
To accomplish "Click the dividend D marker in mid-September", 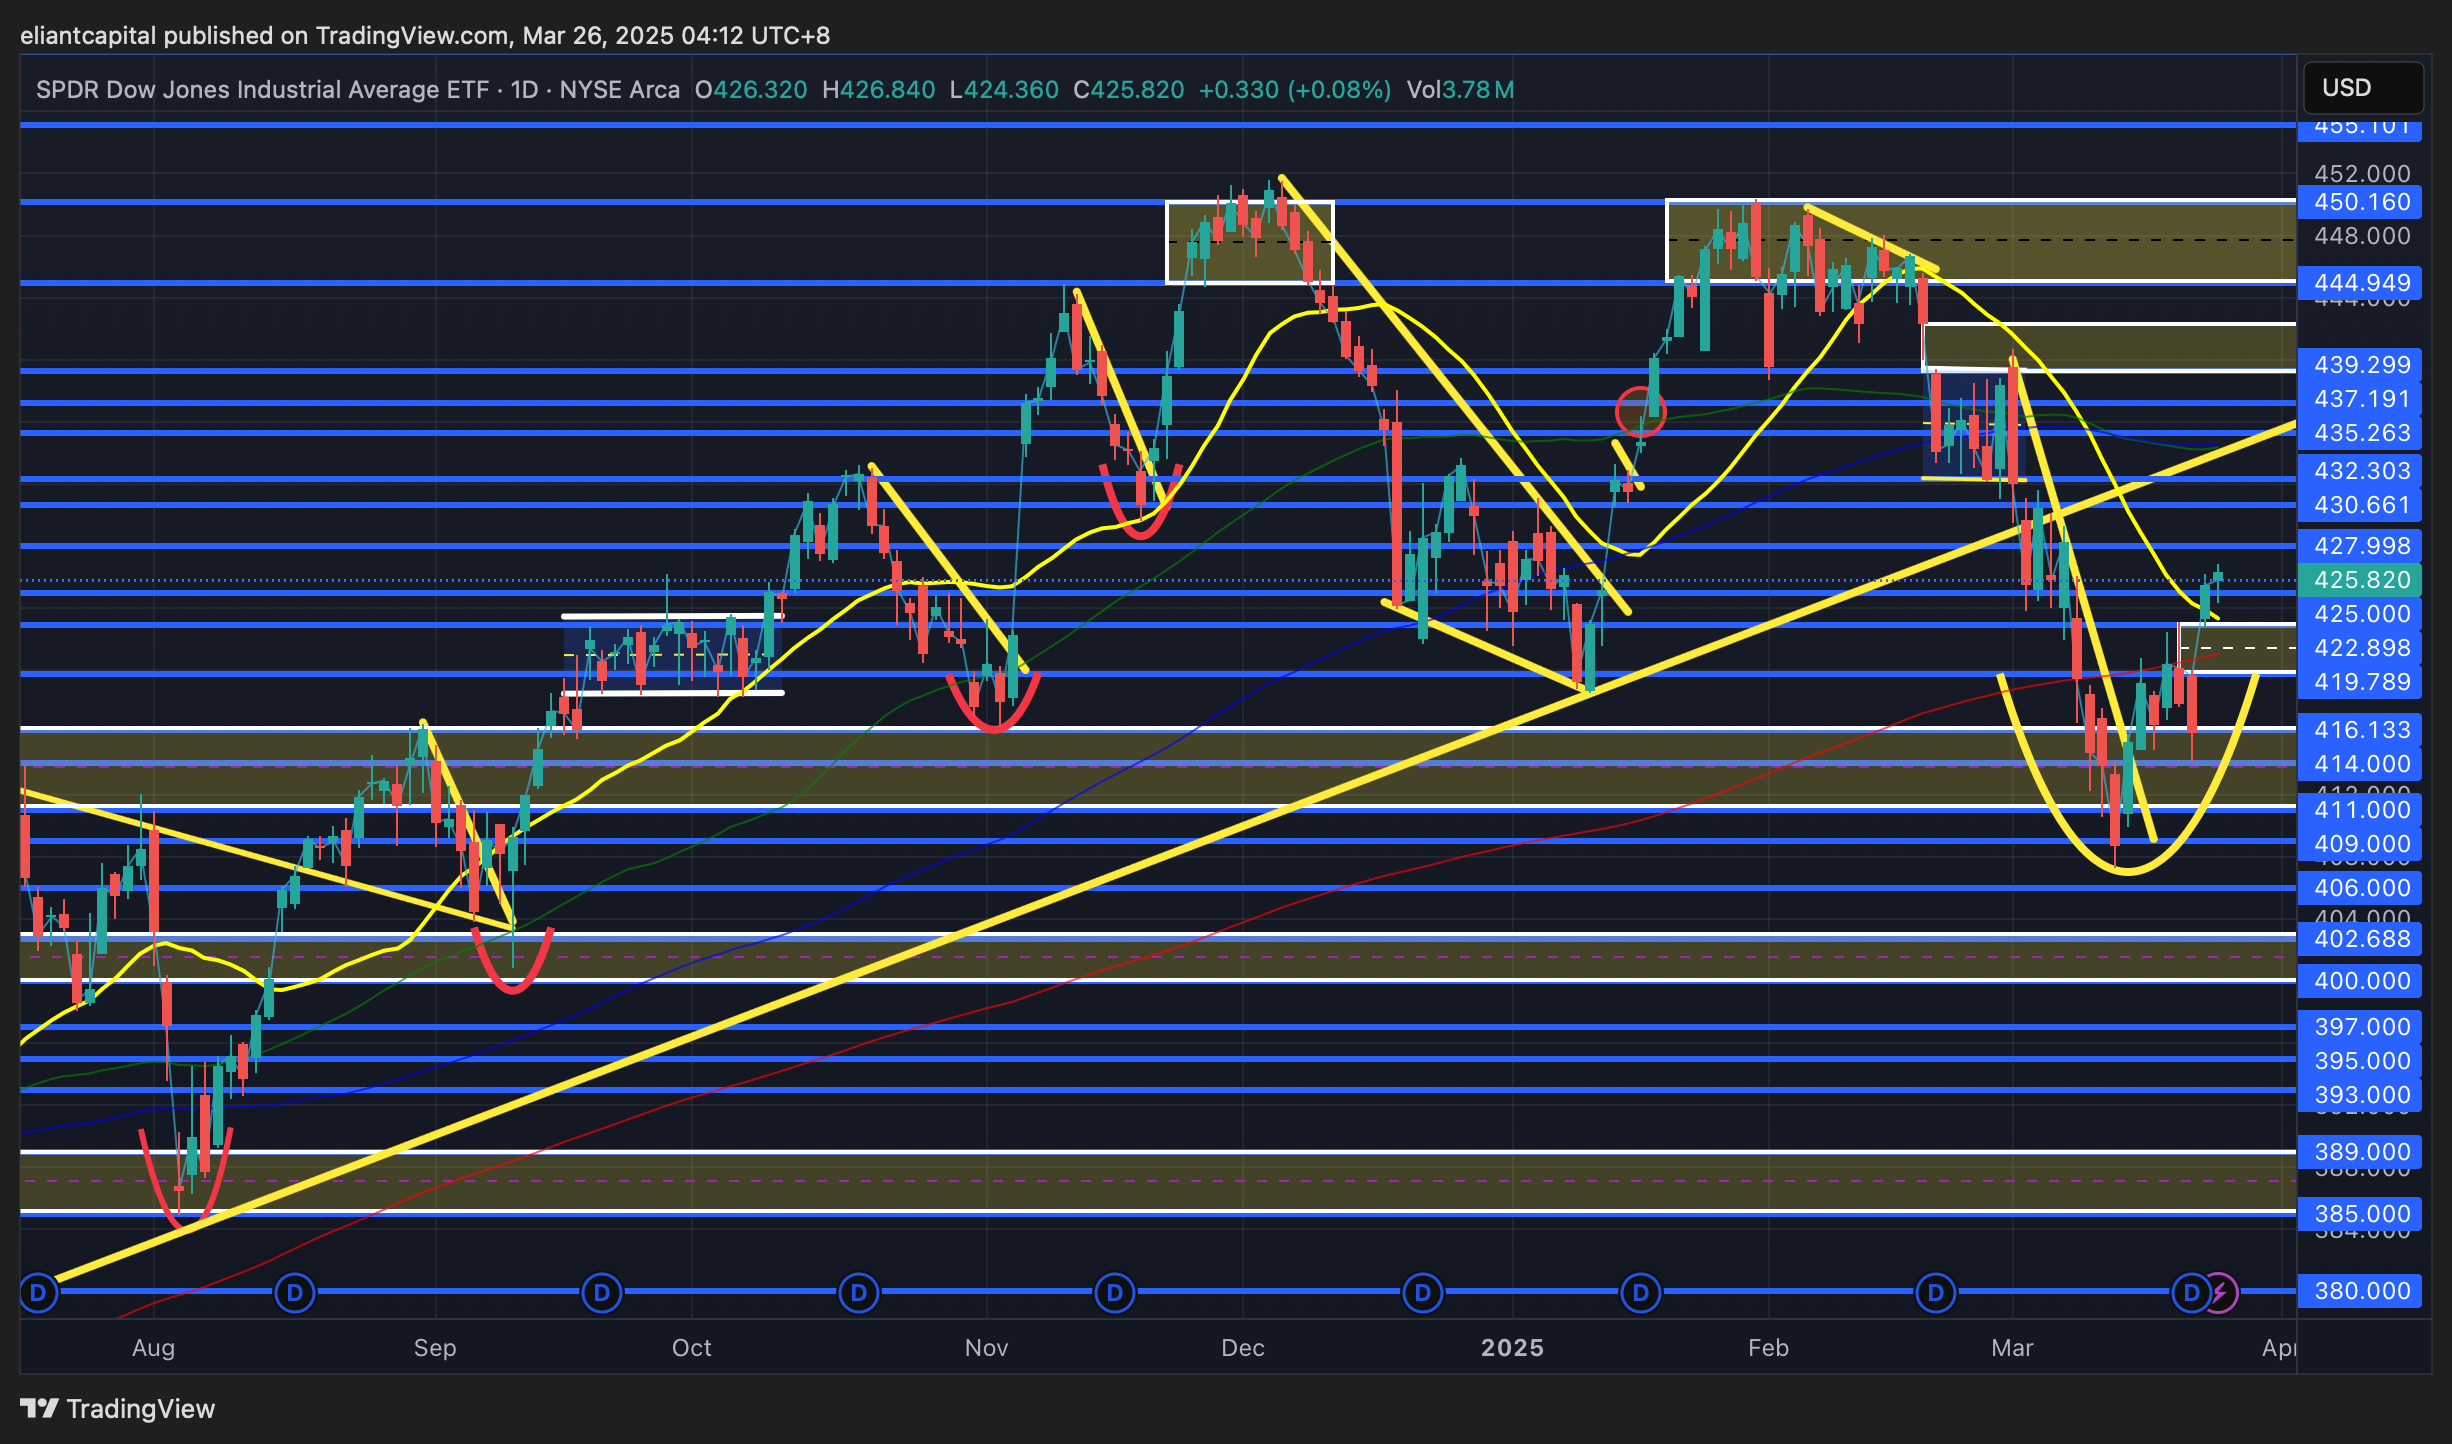I will [x=602, y=1293].
